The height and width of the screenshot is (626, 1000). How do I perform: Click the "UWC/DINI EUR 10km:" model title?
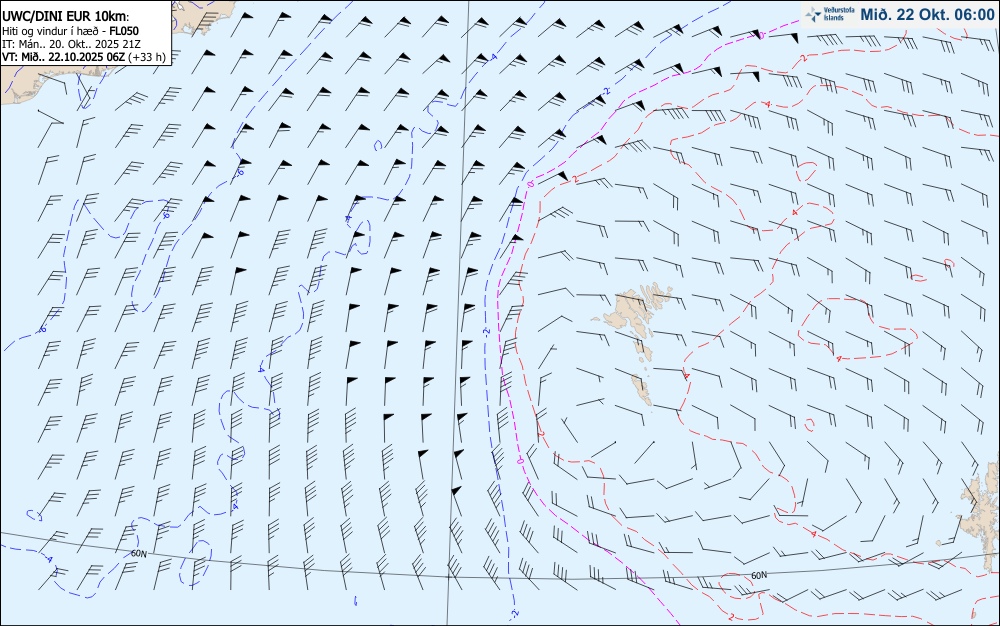(x=66, y=17)
